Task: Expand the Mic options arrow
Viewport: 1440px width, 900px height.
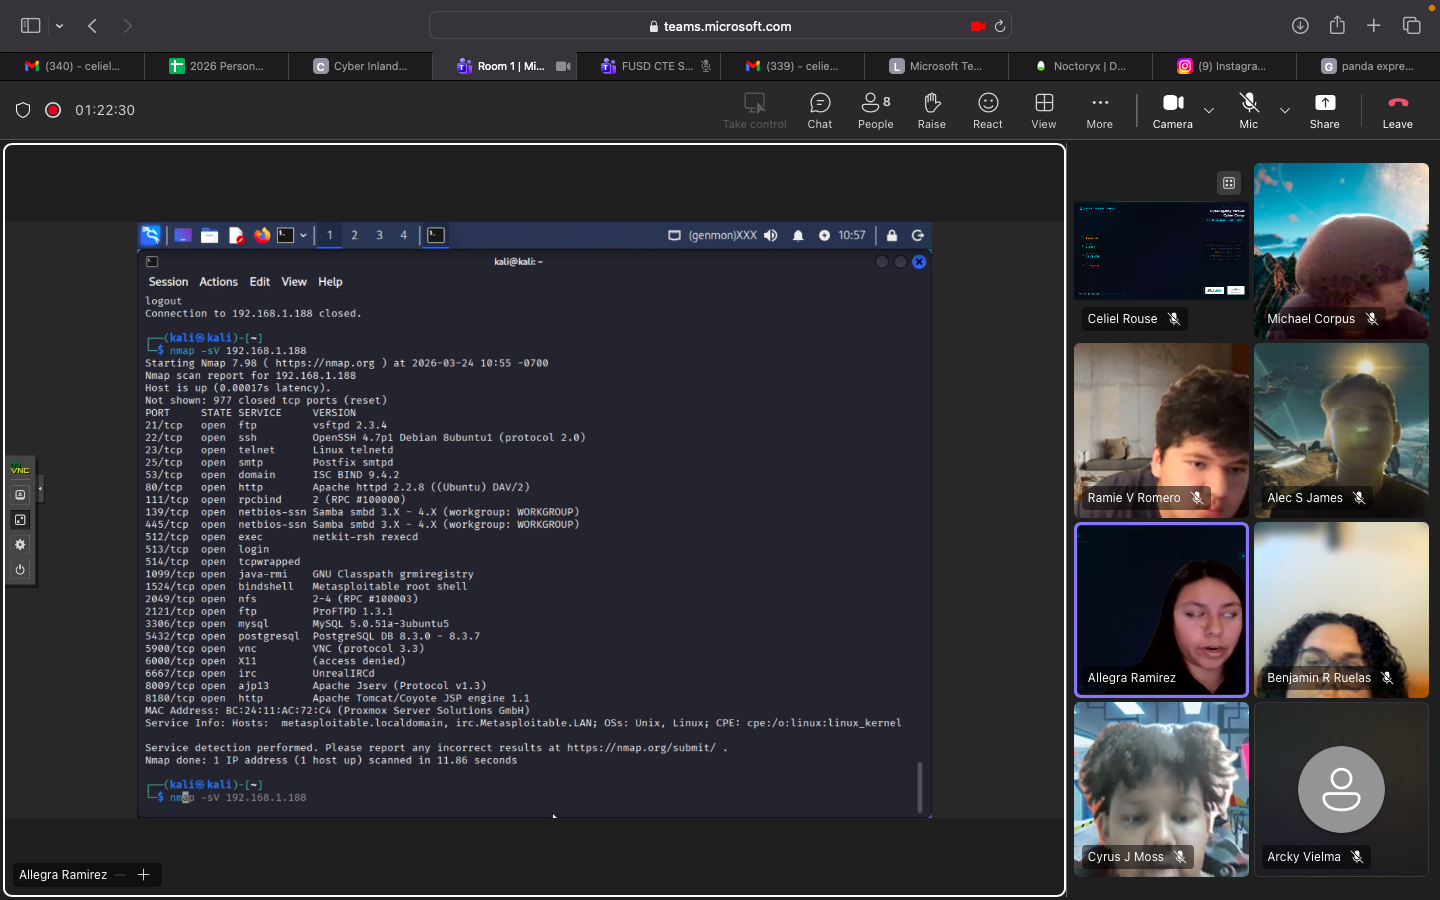Action: tap(1285, 110)
